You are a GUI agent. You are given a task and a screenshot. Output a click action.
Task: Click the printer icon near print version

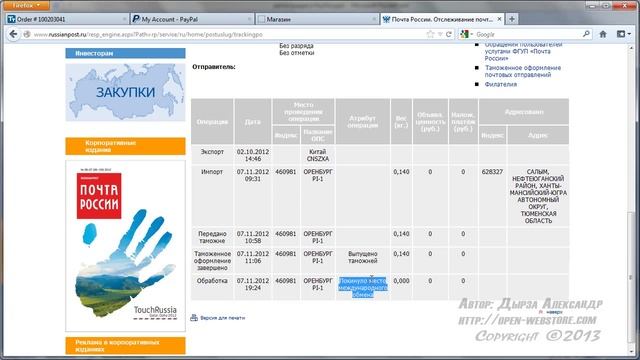tap(194, 317)
